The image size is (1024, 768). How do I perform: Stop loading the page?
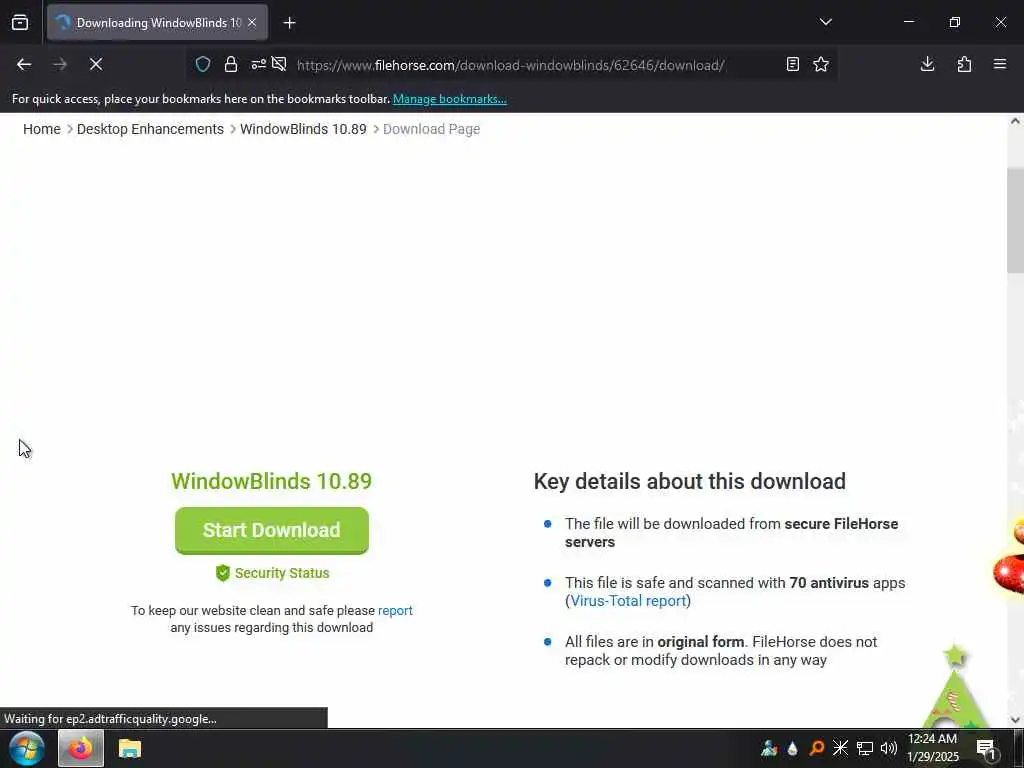pos(96,64)
